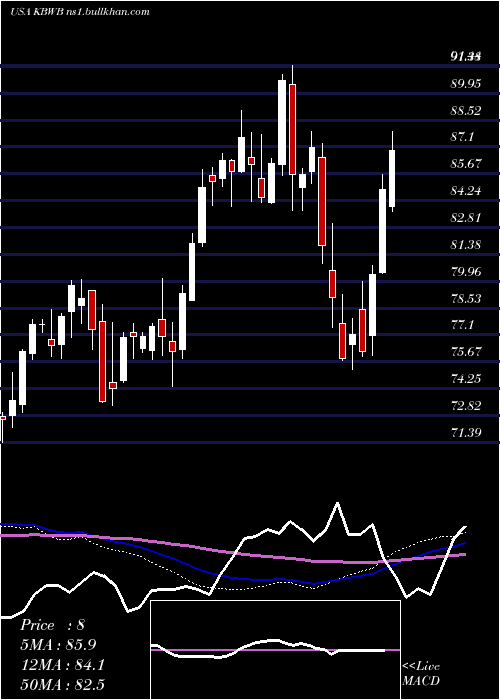Click the 82.81 price axis label

tap(466, 217)
